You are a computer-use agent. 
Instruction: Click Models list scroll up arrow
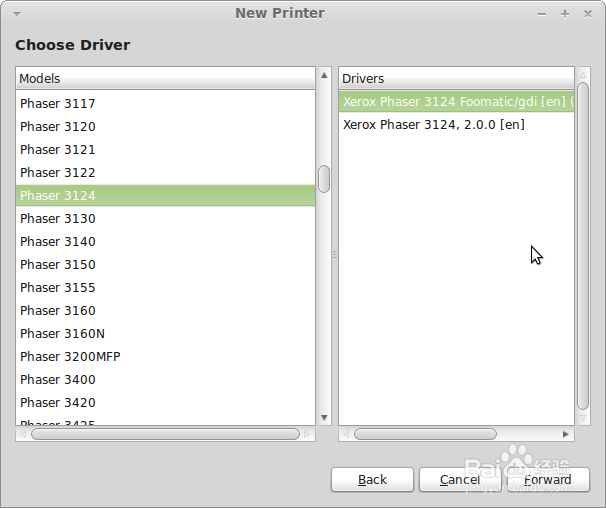click(x=324, y=75)
